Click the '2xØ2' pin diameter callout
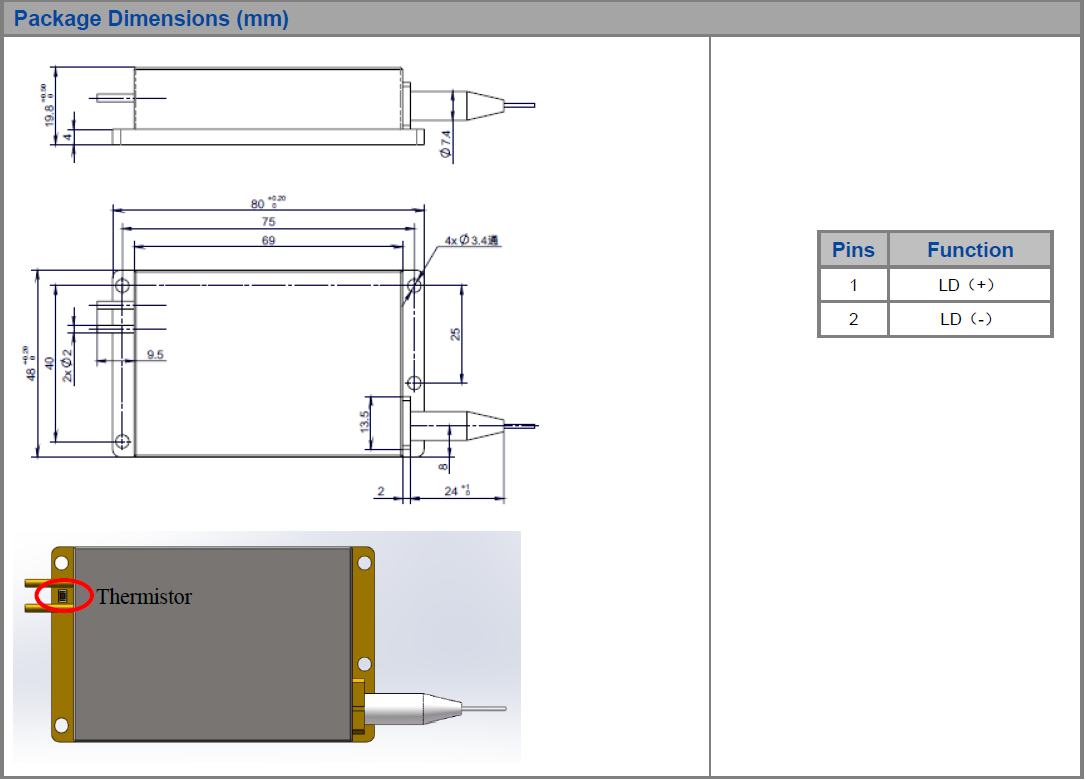The image size is (1086, 780). [x=67, y=366]
